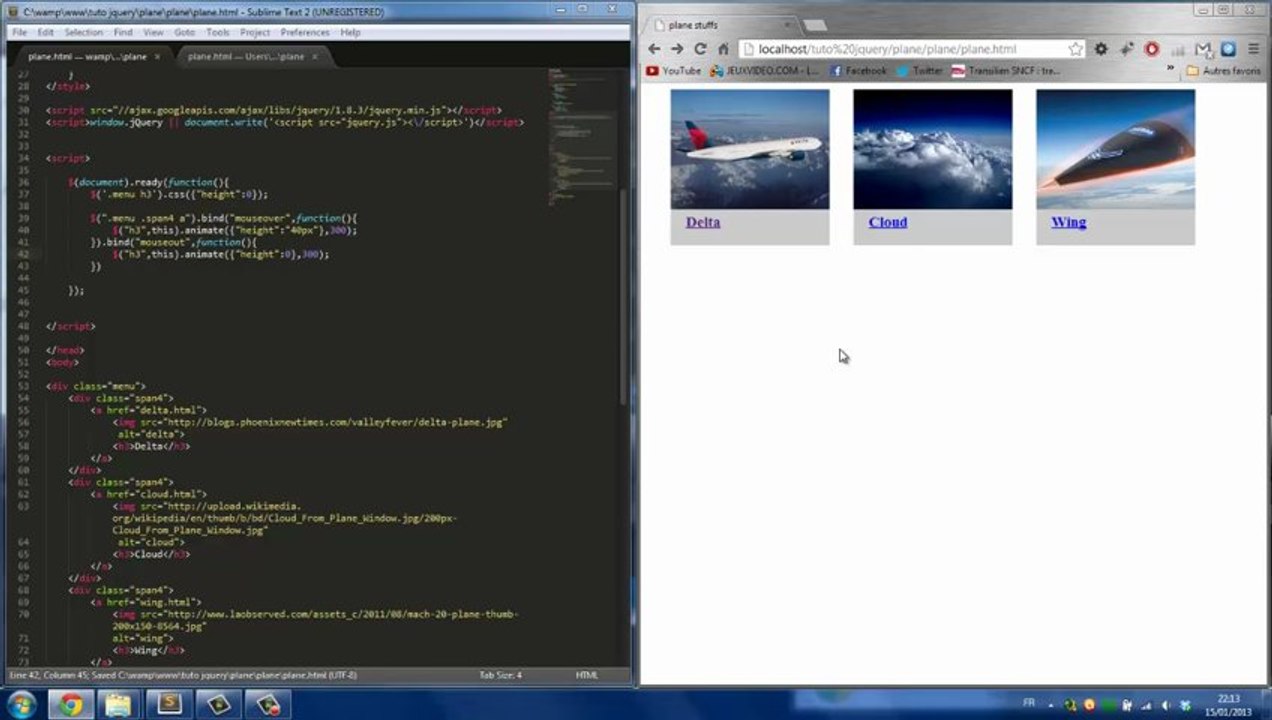Open a new Chrome tab
This screenshot has height=720, width=1272.
[815, 25]
